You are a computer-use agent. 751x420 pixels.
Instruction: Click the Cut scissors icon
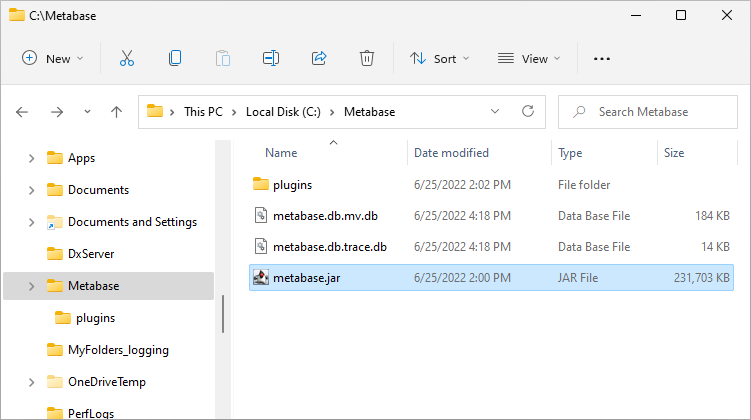click(127, 58)
